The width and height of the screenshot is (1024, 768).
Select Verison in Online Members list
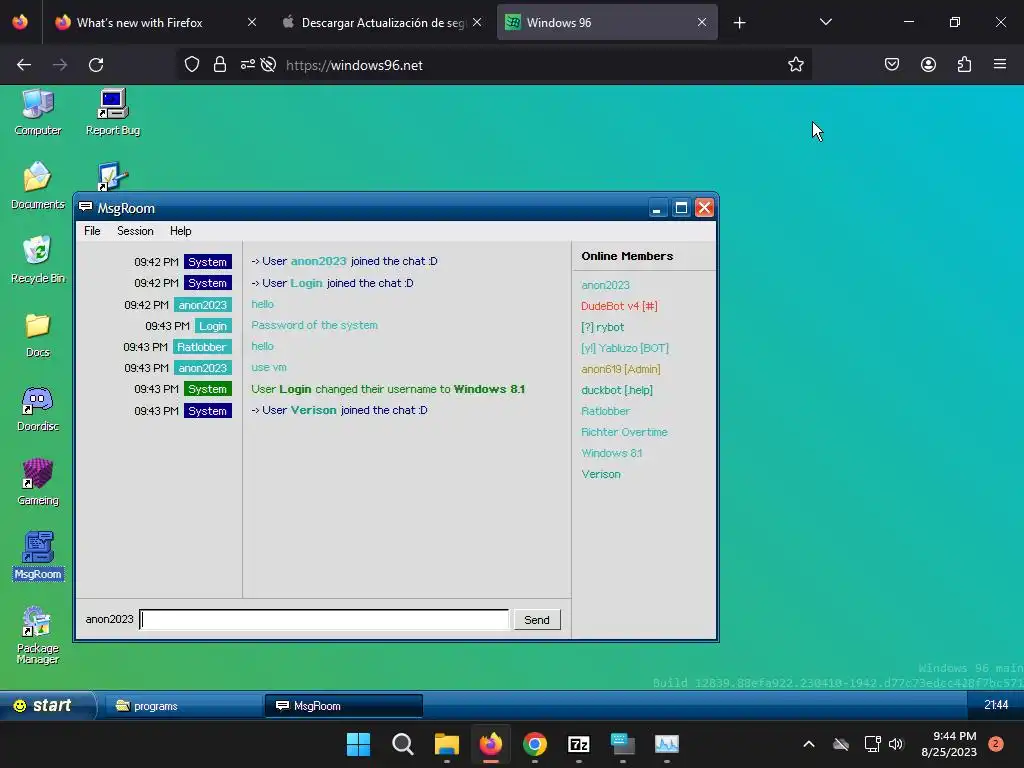point(601,474)
